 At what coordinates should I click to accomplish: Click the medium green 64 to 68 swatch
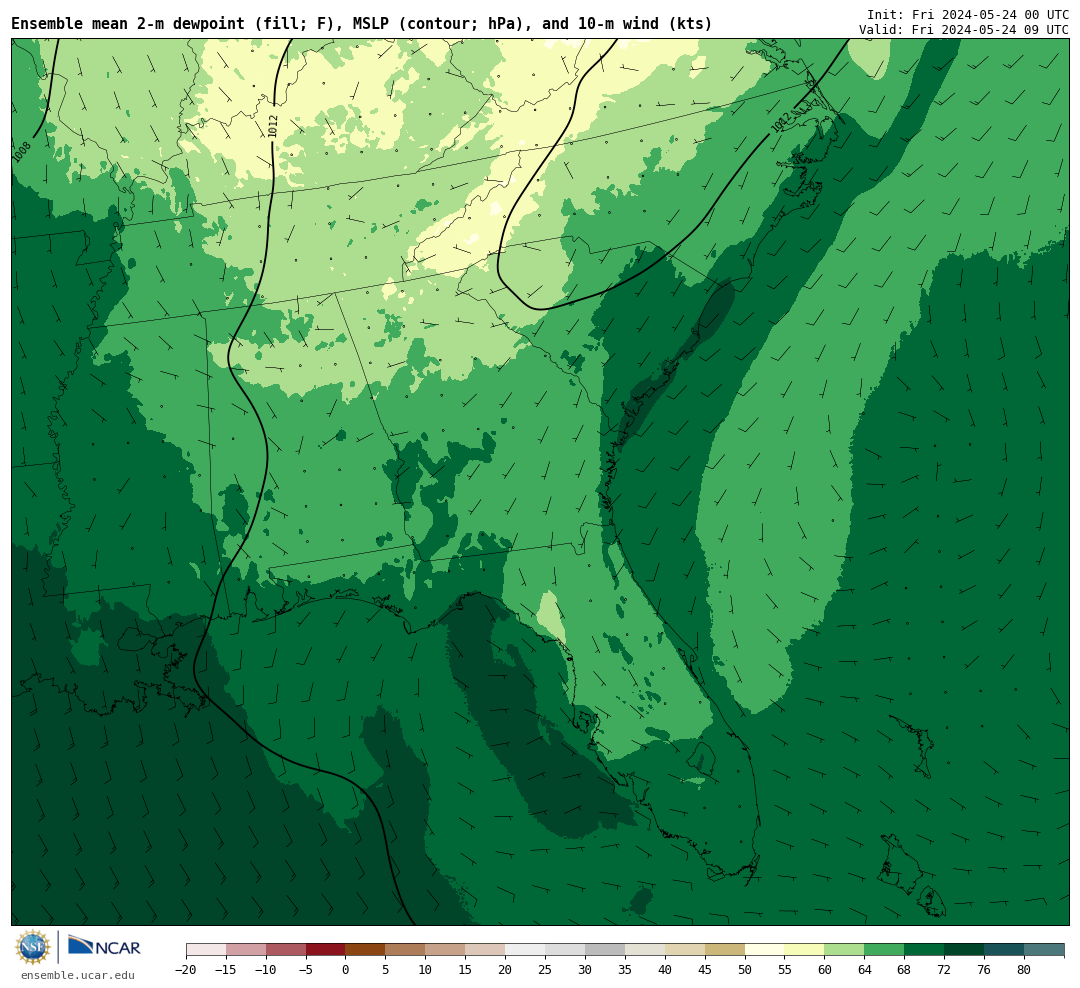tap(884, 950)
